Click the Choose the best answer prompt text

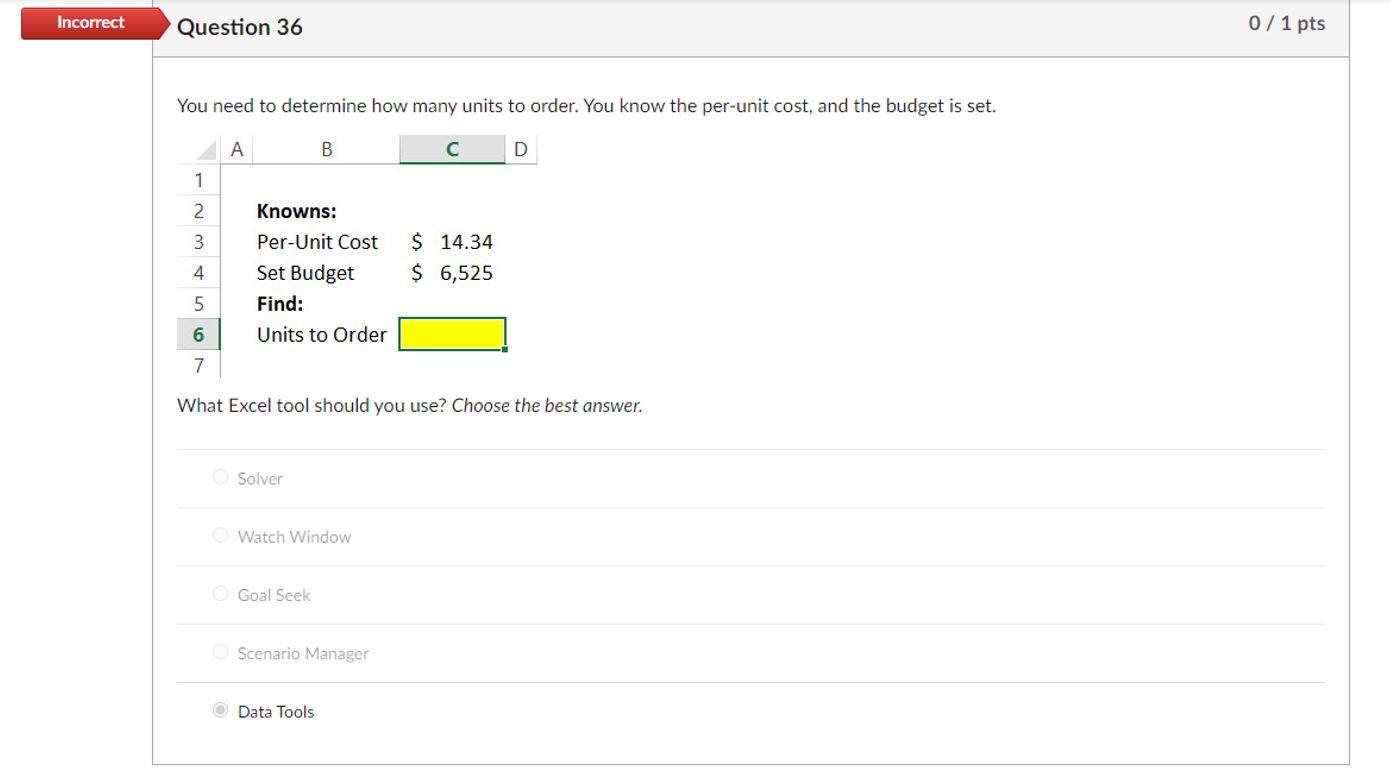coord(545,405)
